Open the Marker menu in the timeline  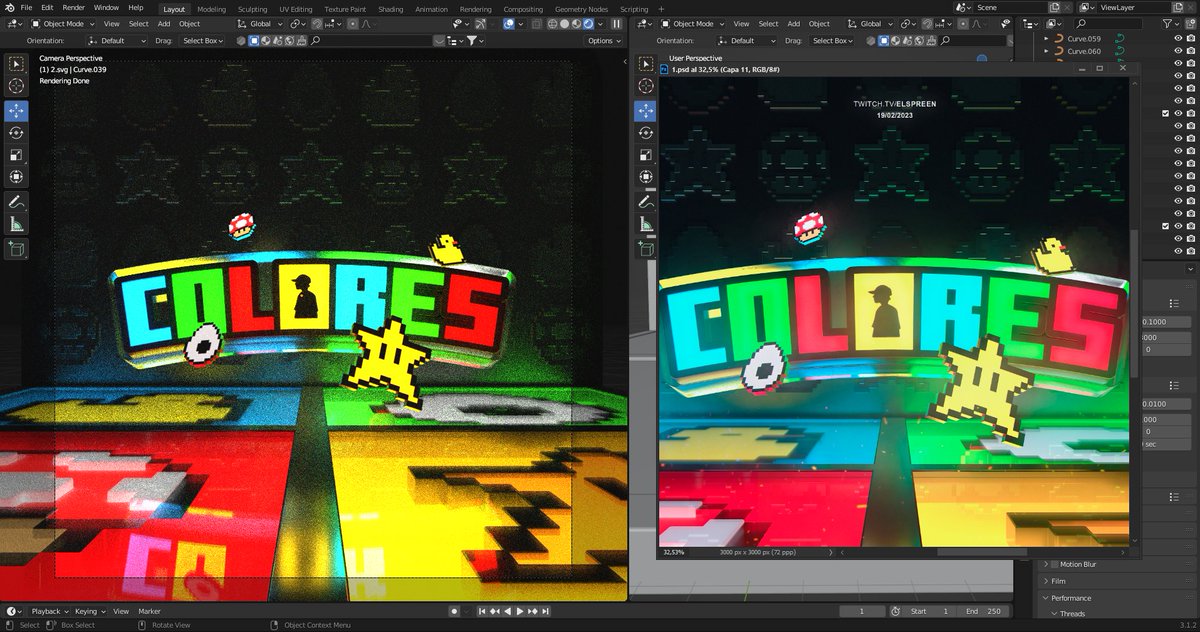click(149, 611)
